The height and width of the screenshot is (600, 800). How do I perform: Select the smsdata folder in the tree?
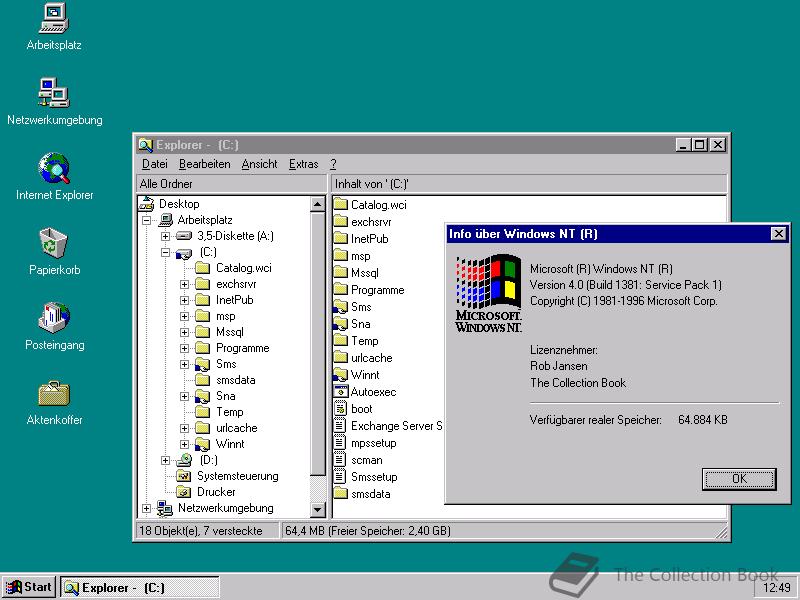[x=235, y=380]
